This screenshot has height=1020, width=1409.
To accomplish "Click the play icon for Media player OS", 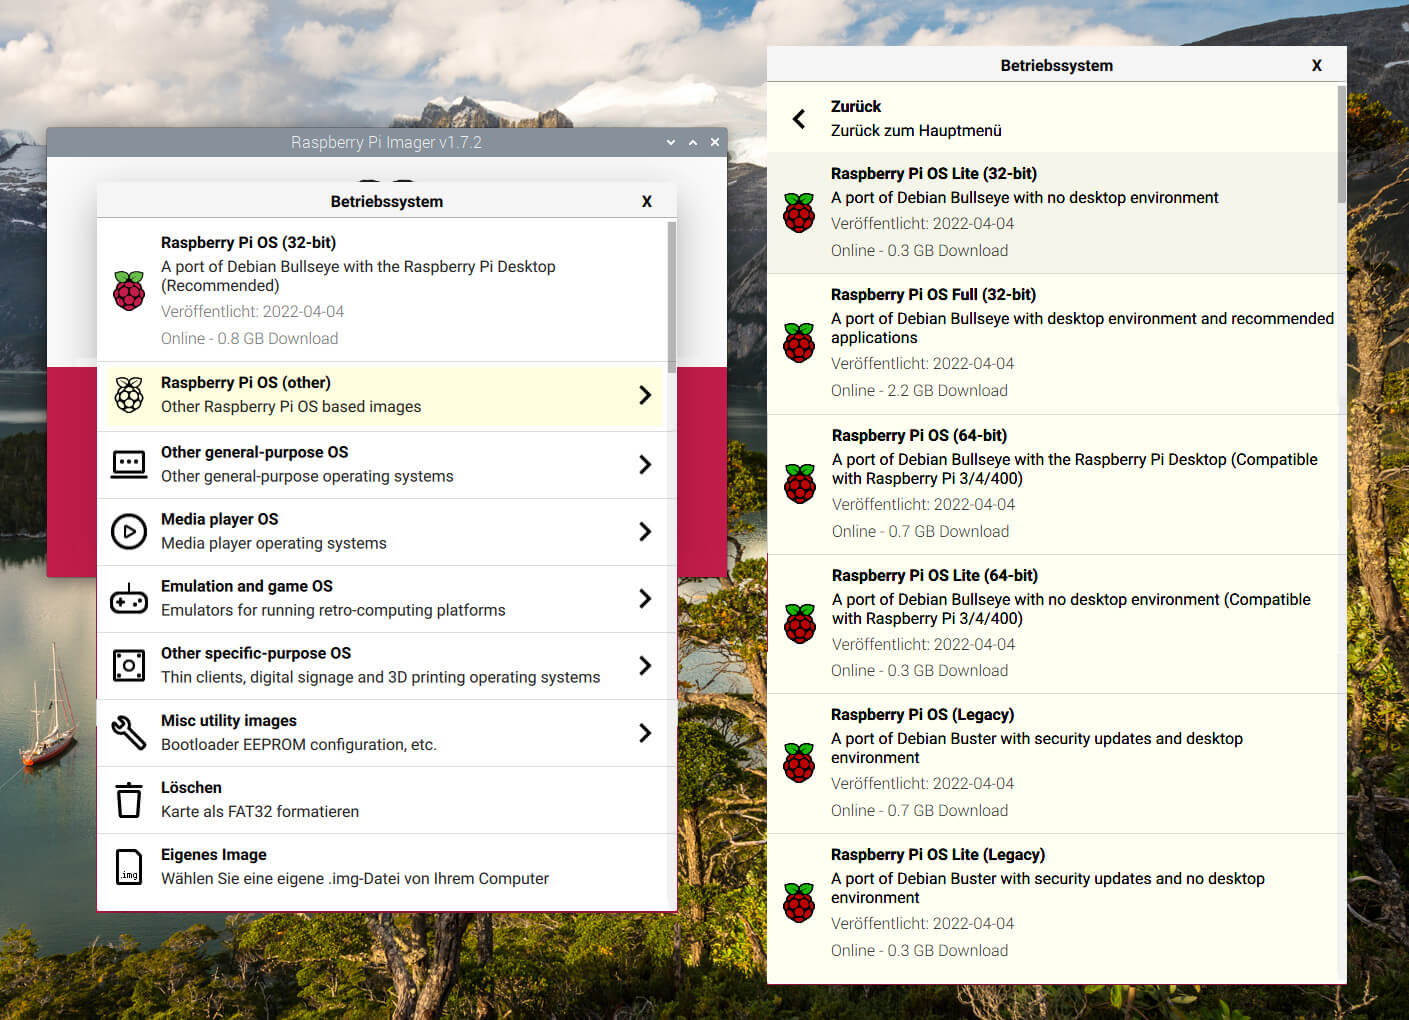I will tap(129, 531).
